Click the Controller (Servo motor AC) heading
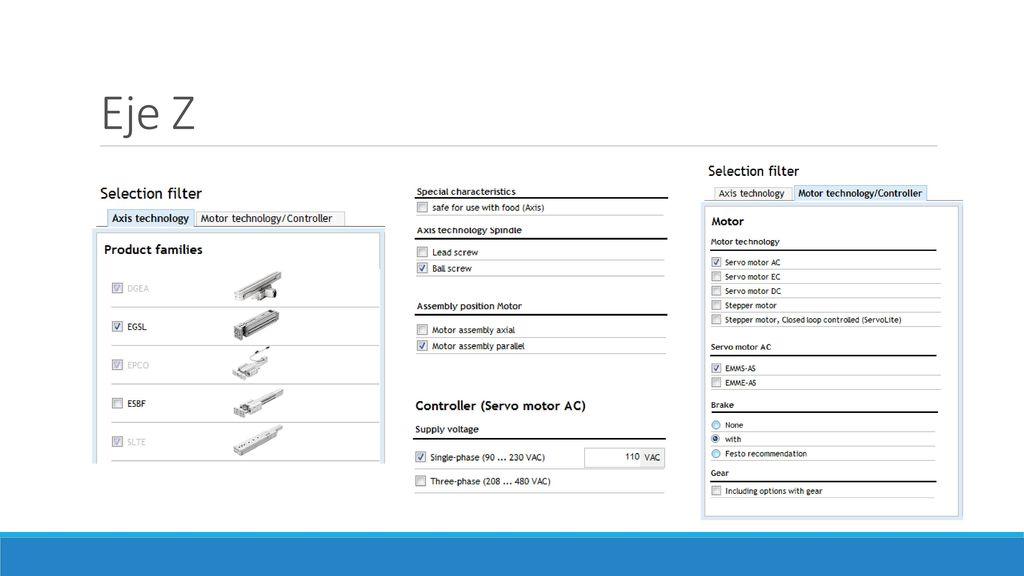Image resolution: width=1024 pixels, height=576 pixels. click(500, 406)
